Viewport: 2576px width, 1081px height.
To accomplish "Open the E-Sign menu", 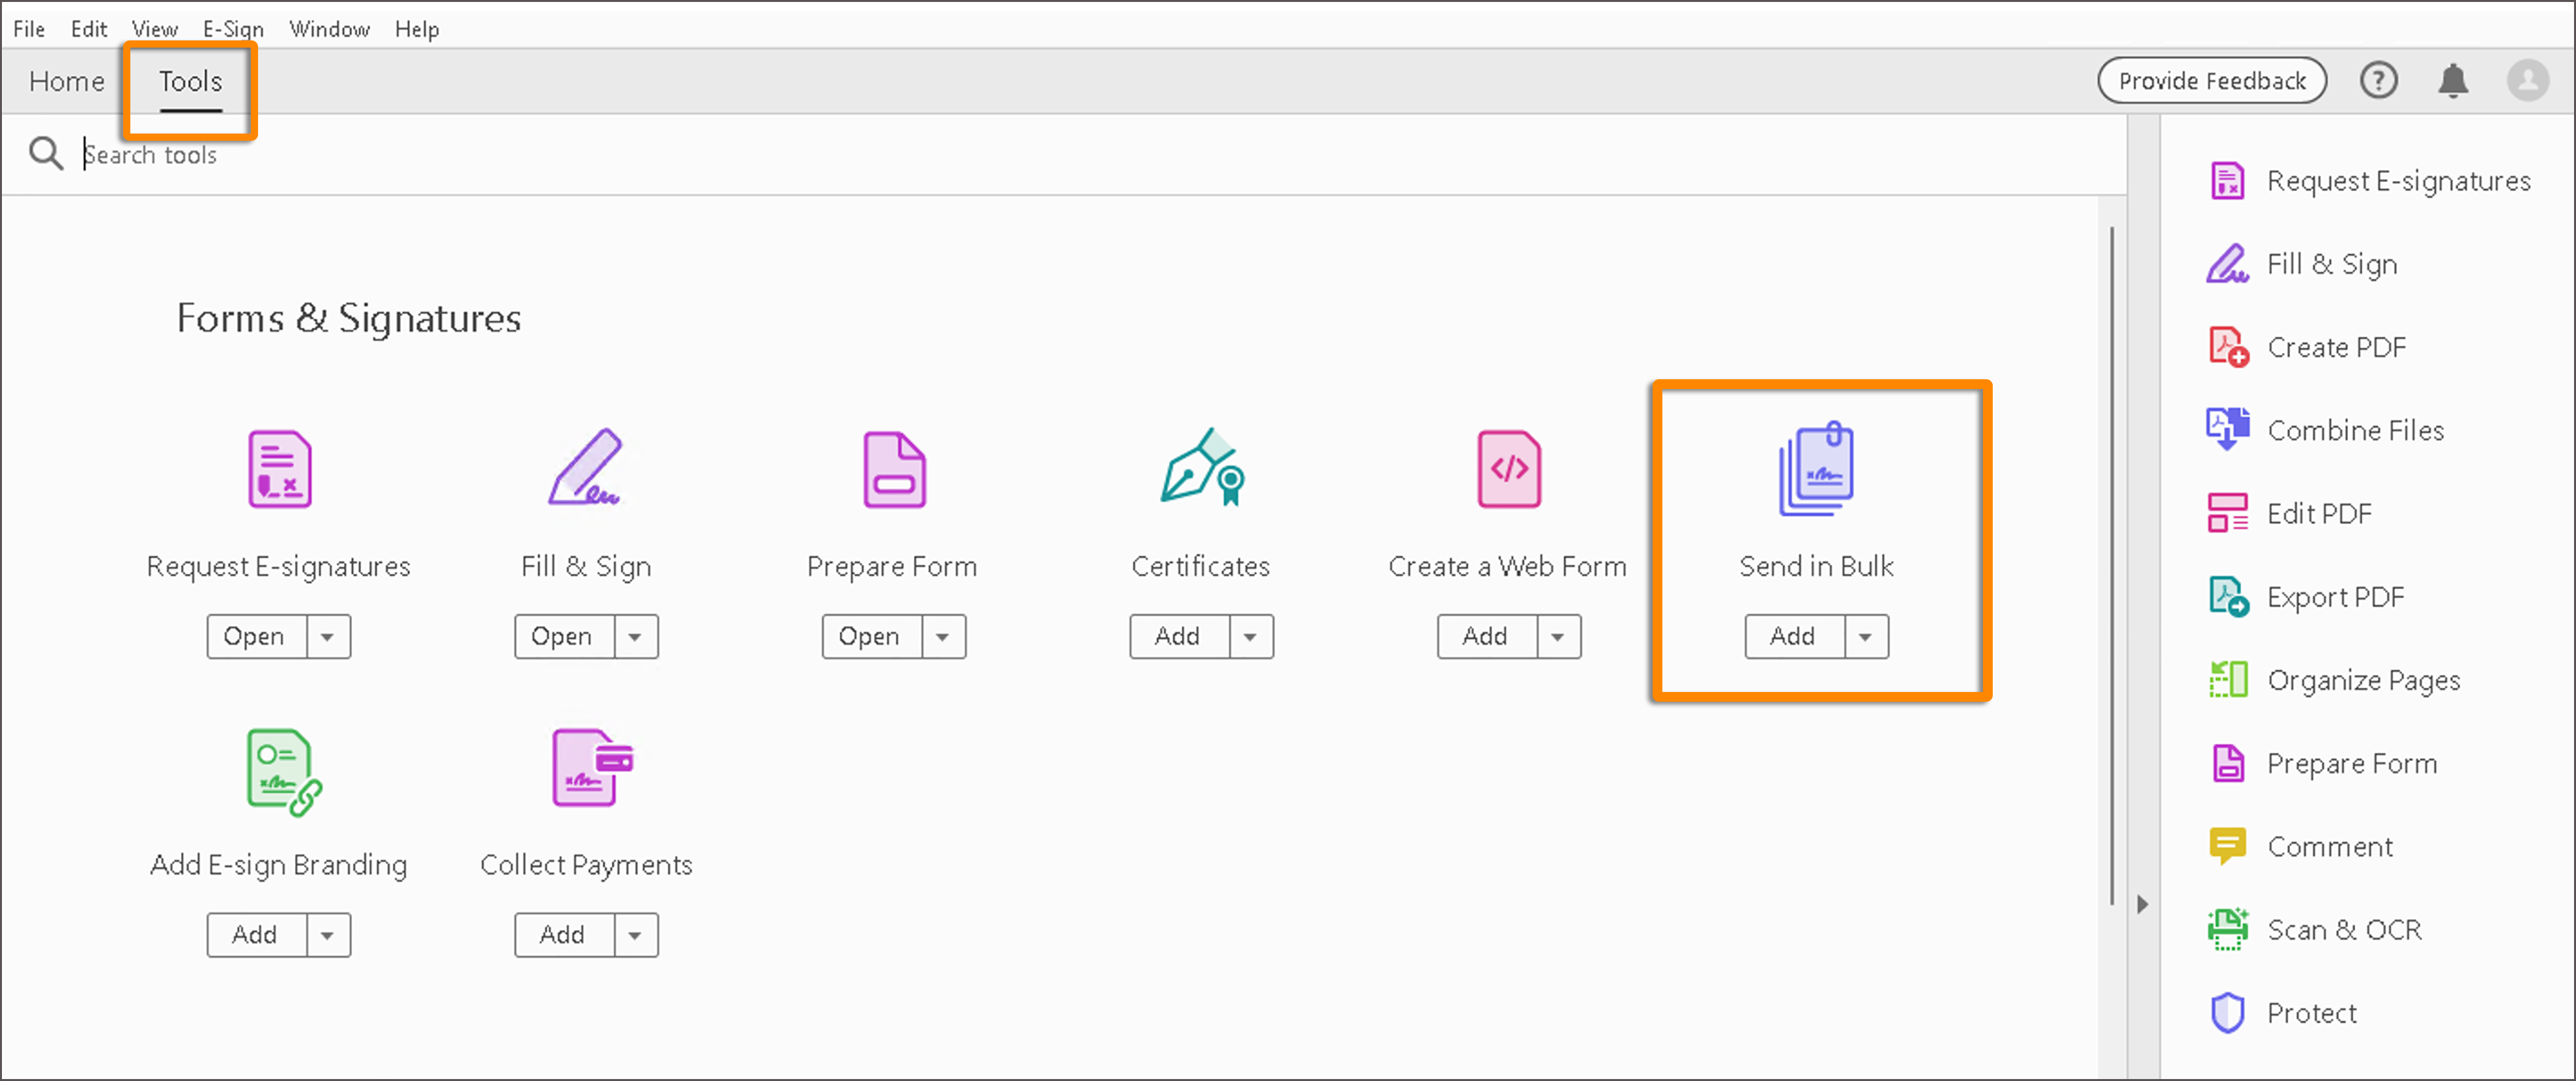I will click(232, 28).
